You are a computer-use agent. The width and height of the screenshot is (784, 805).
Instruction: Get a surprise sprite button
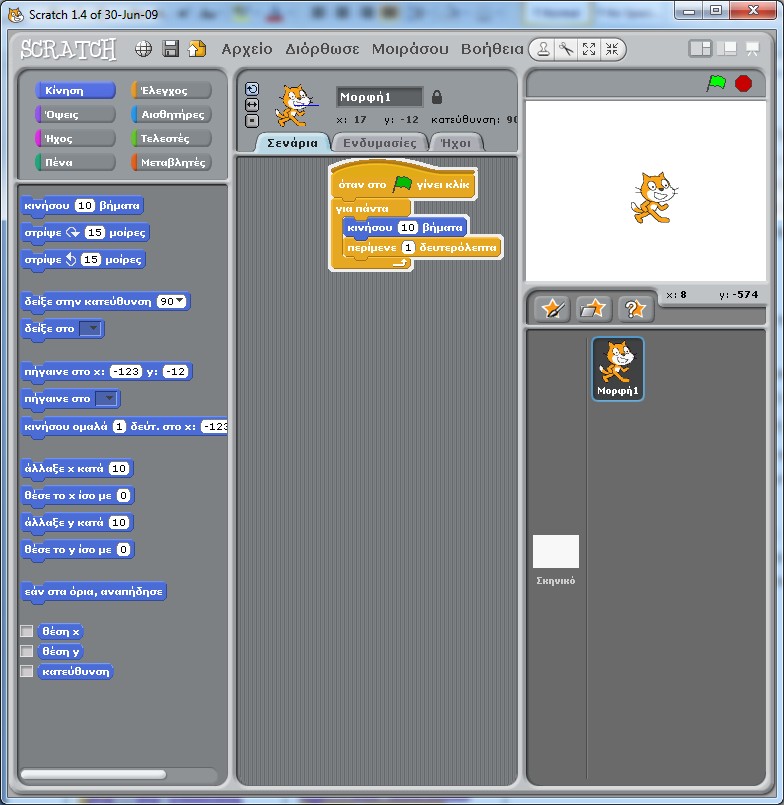click(x=635, y=309)
